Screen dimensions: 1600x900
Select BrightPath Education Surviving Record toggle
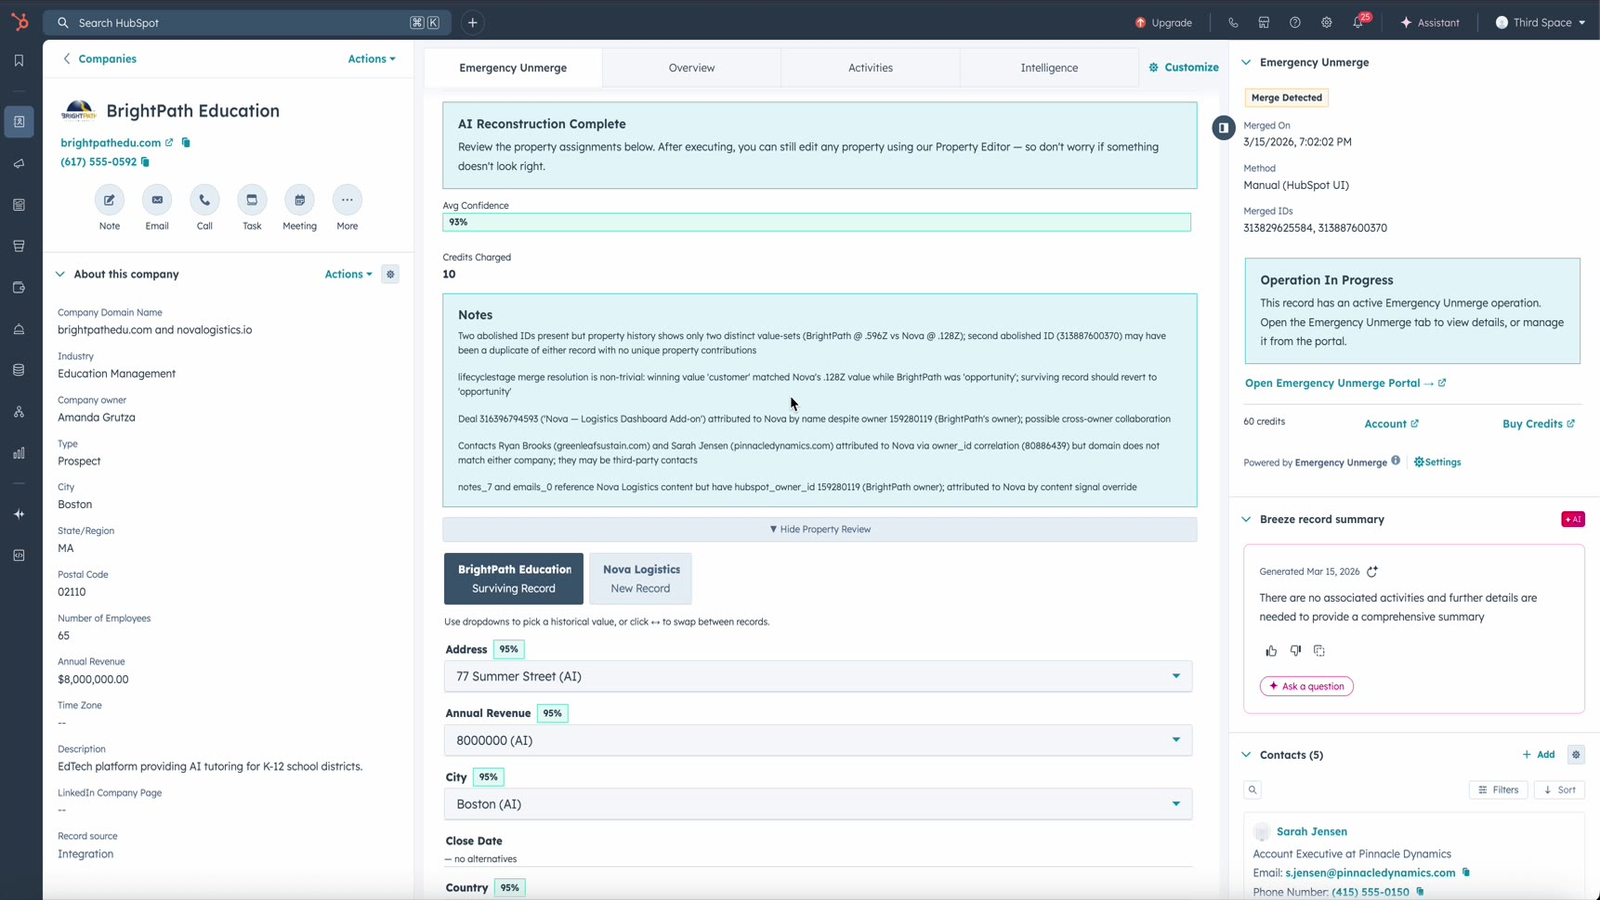pos(513,579)
